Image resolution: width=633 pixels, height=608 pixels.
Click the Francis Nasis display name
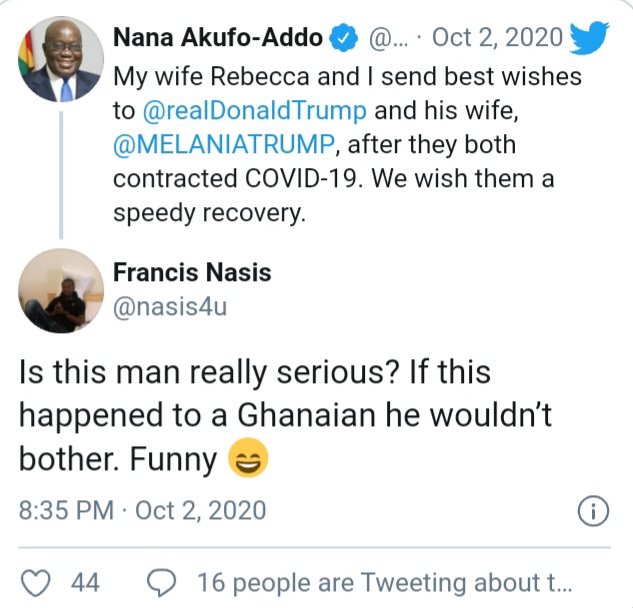click(192, 272)
